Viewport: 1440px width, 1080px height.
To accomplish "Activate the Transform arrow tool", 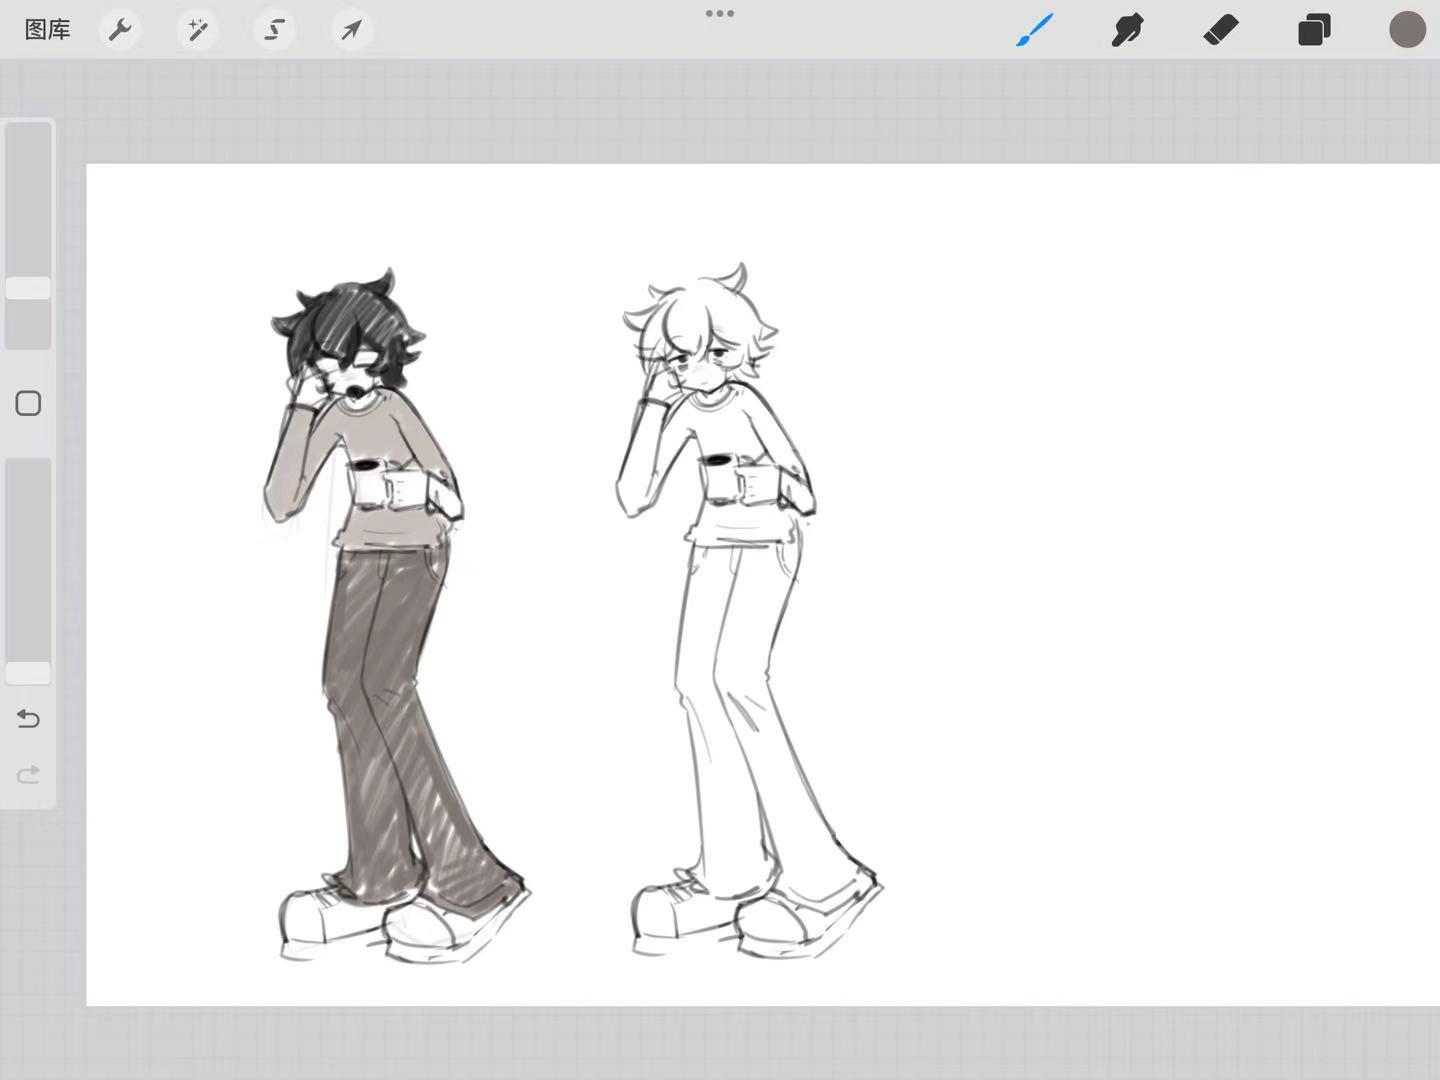I will (351, 30).
